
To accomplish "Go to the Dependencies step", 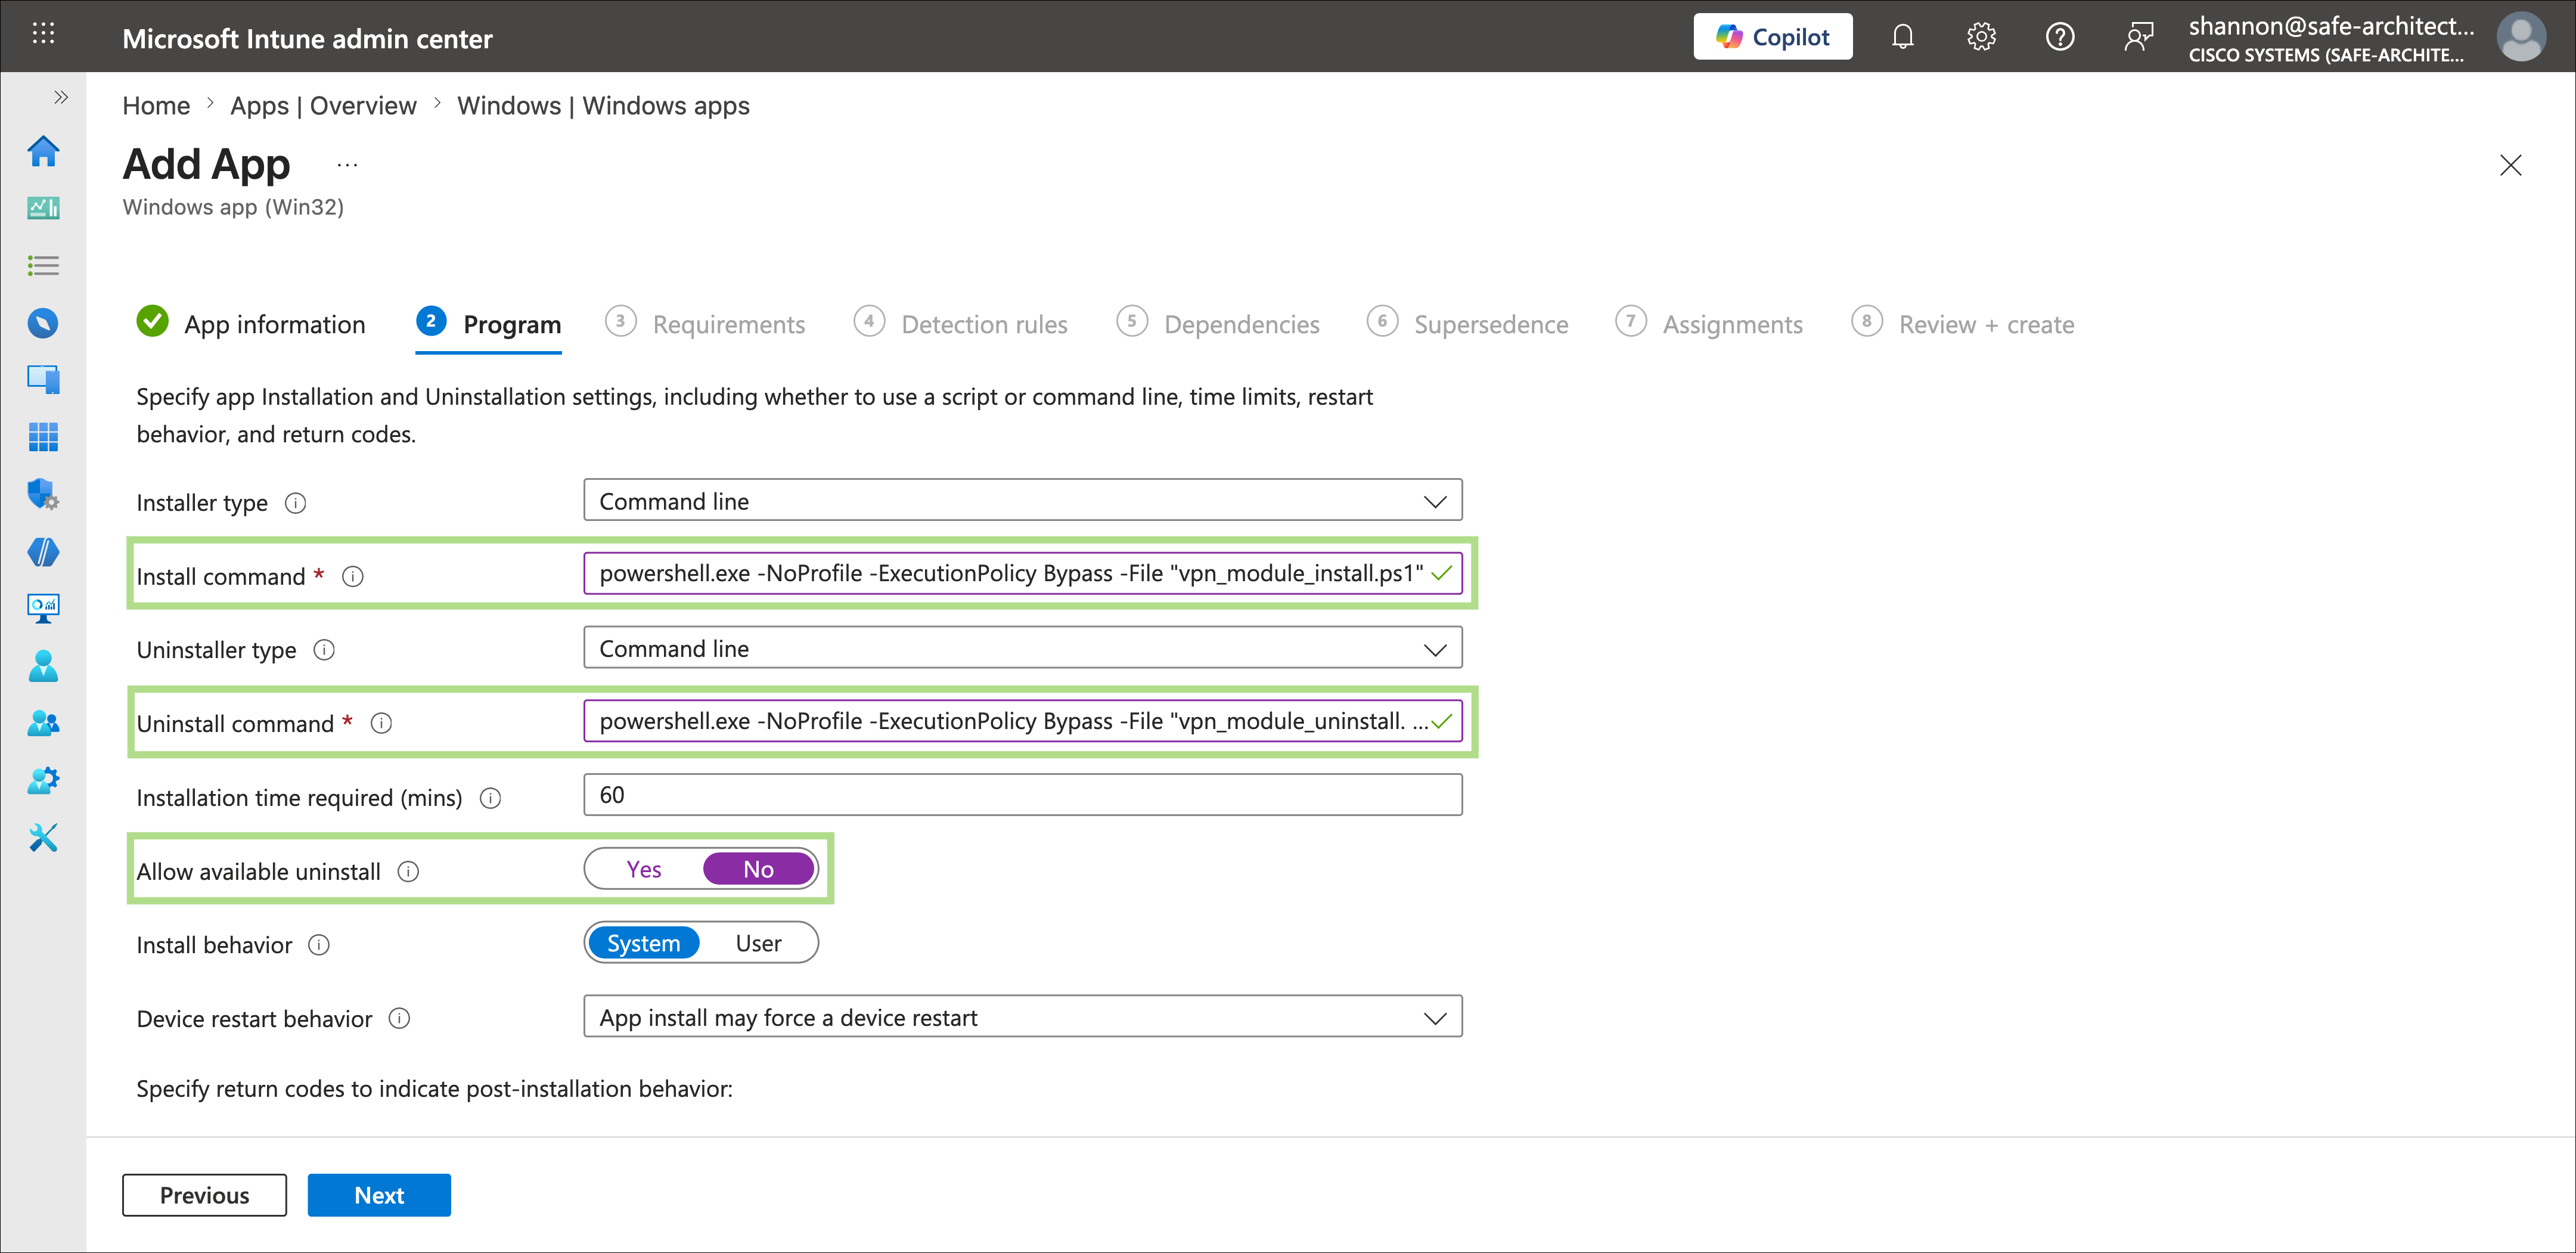I will tap(1218, 324).
